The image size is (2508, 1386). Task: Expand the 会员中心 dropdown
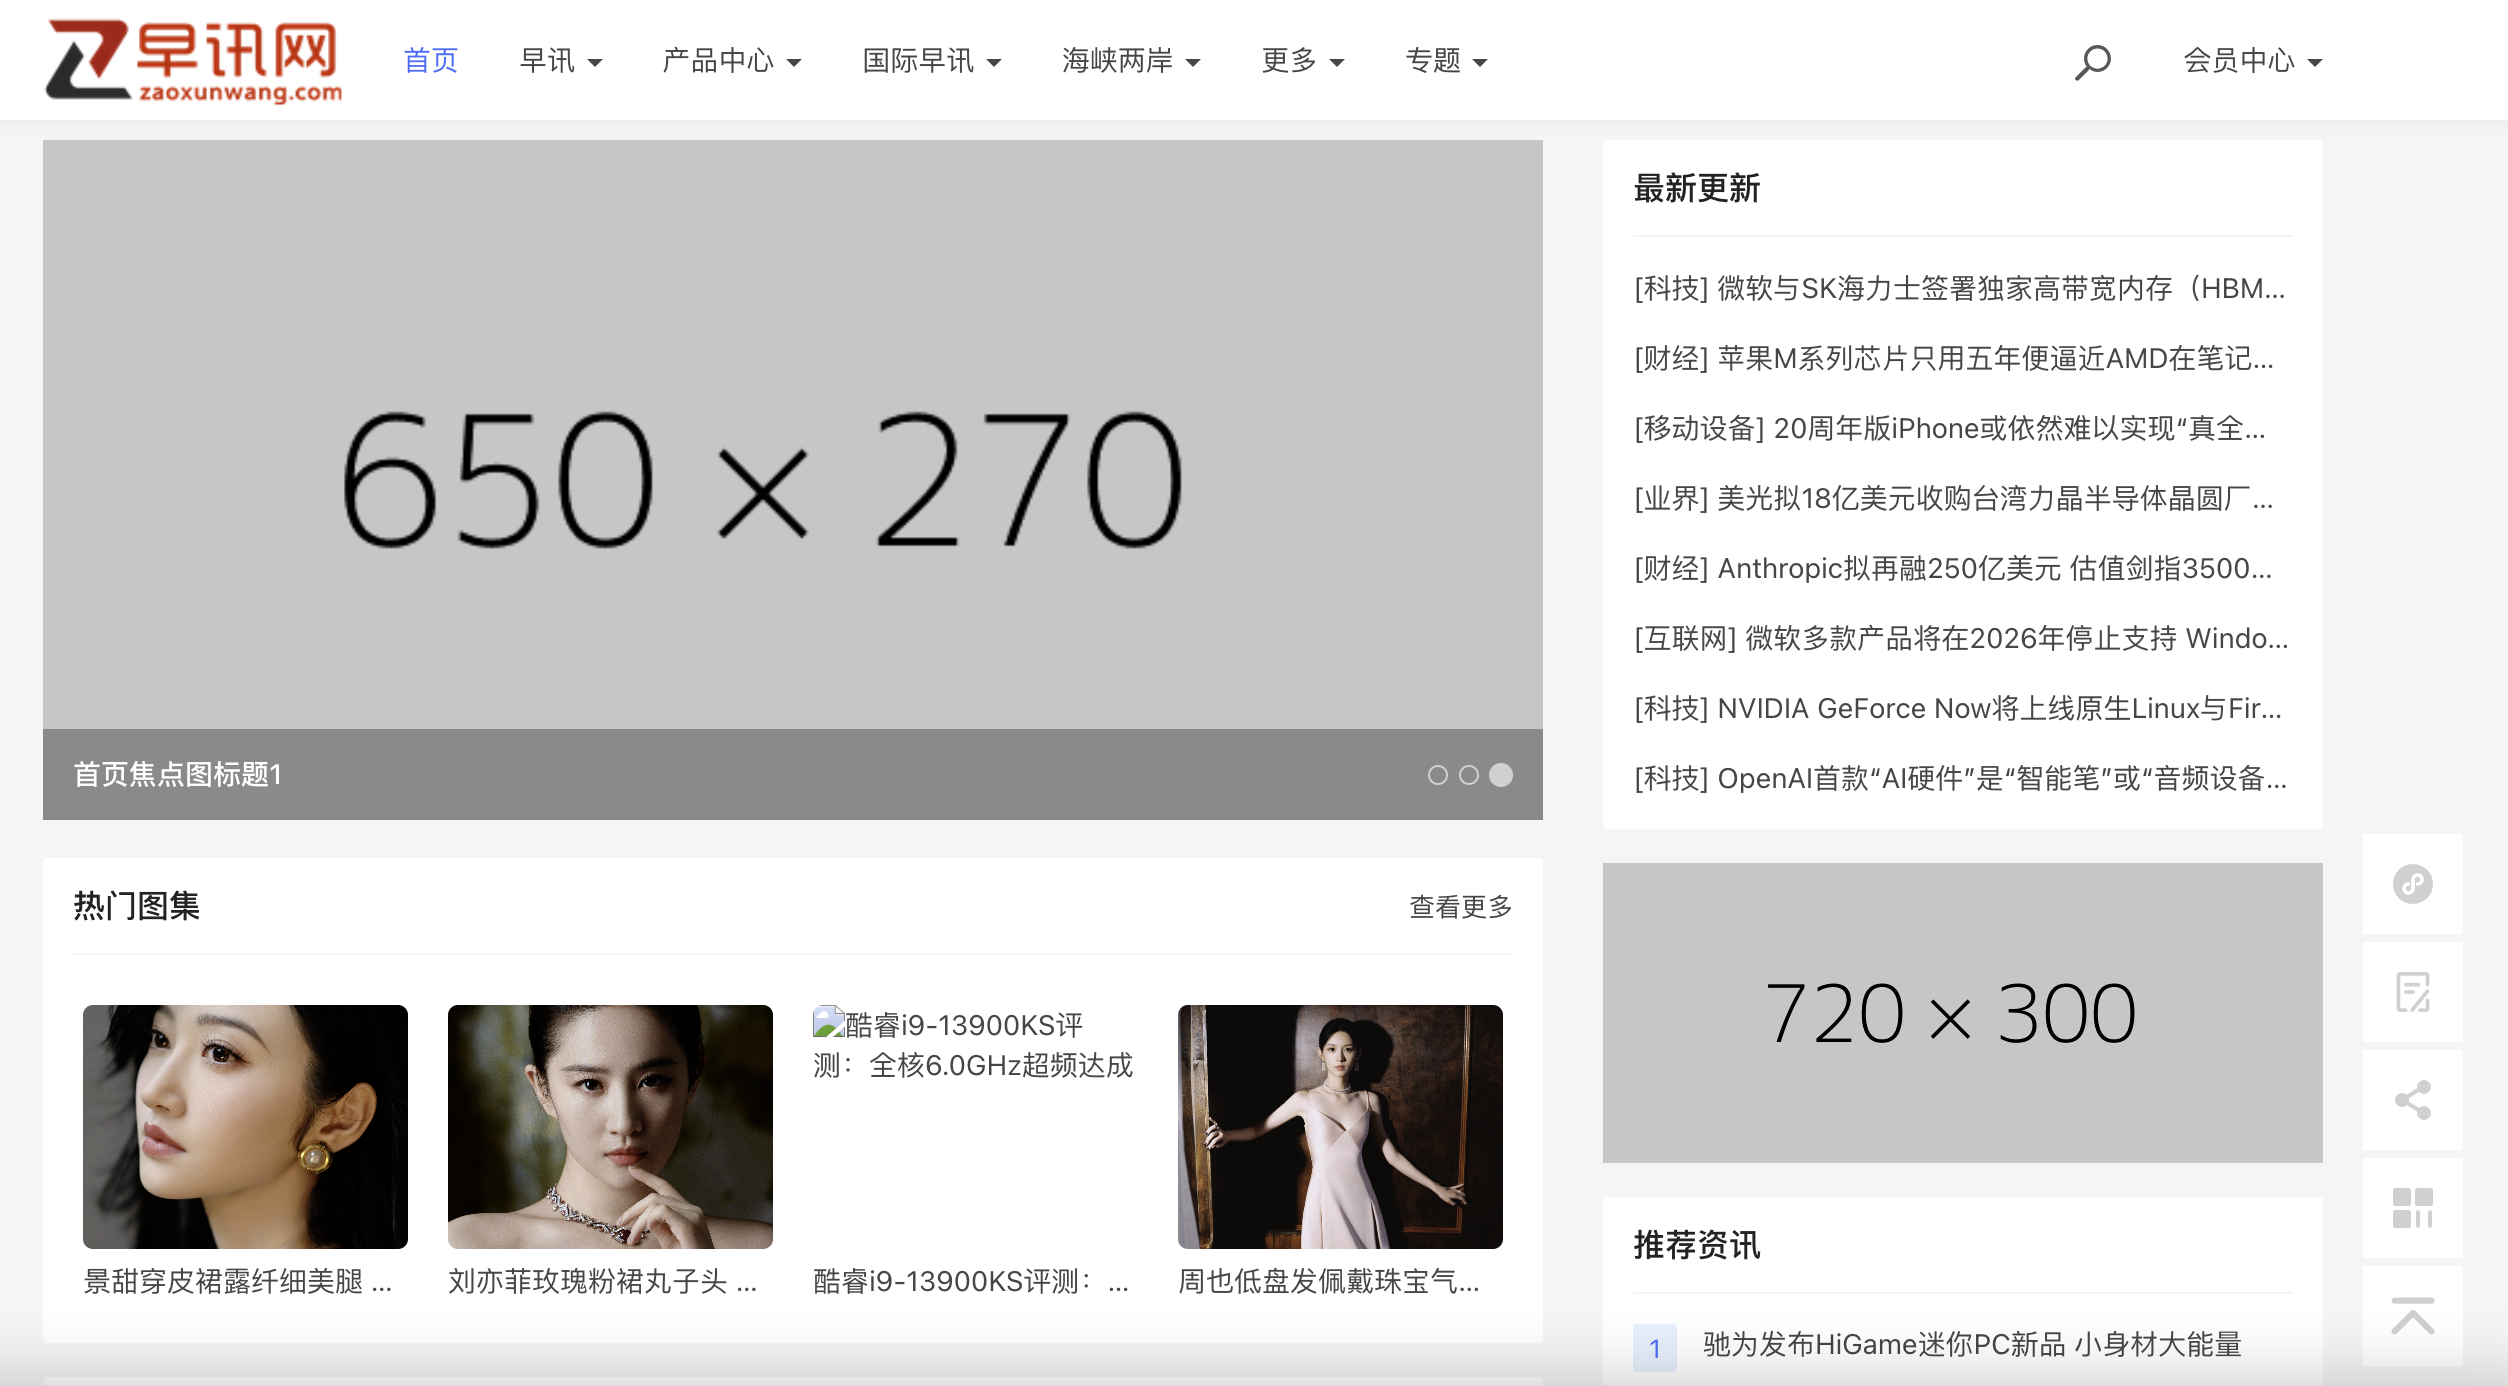2251,61
